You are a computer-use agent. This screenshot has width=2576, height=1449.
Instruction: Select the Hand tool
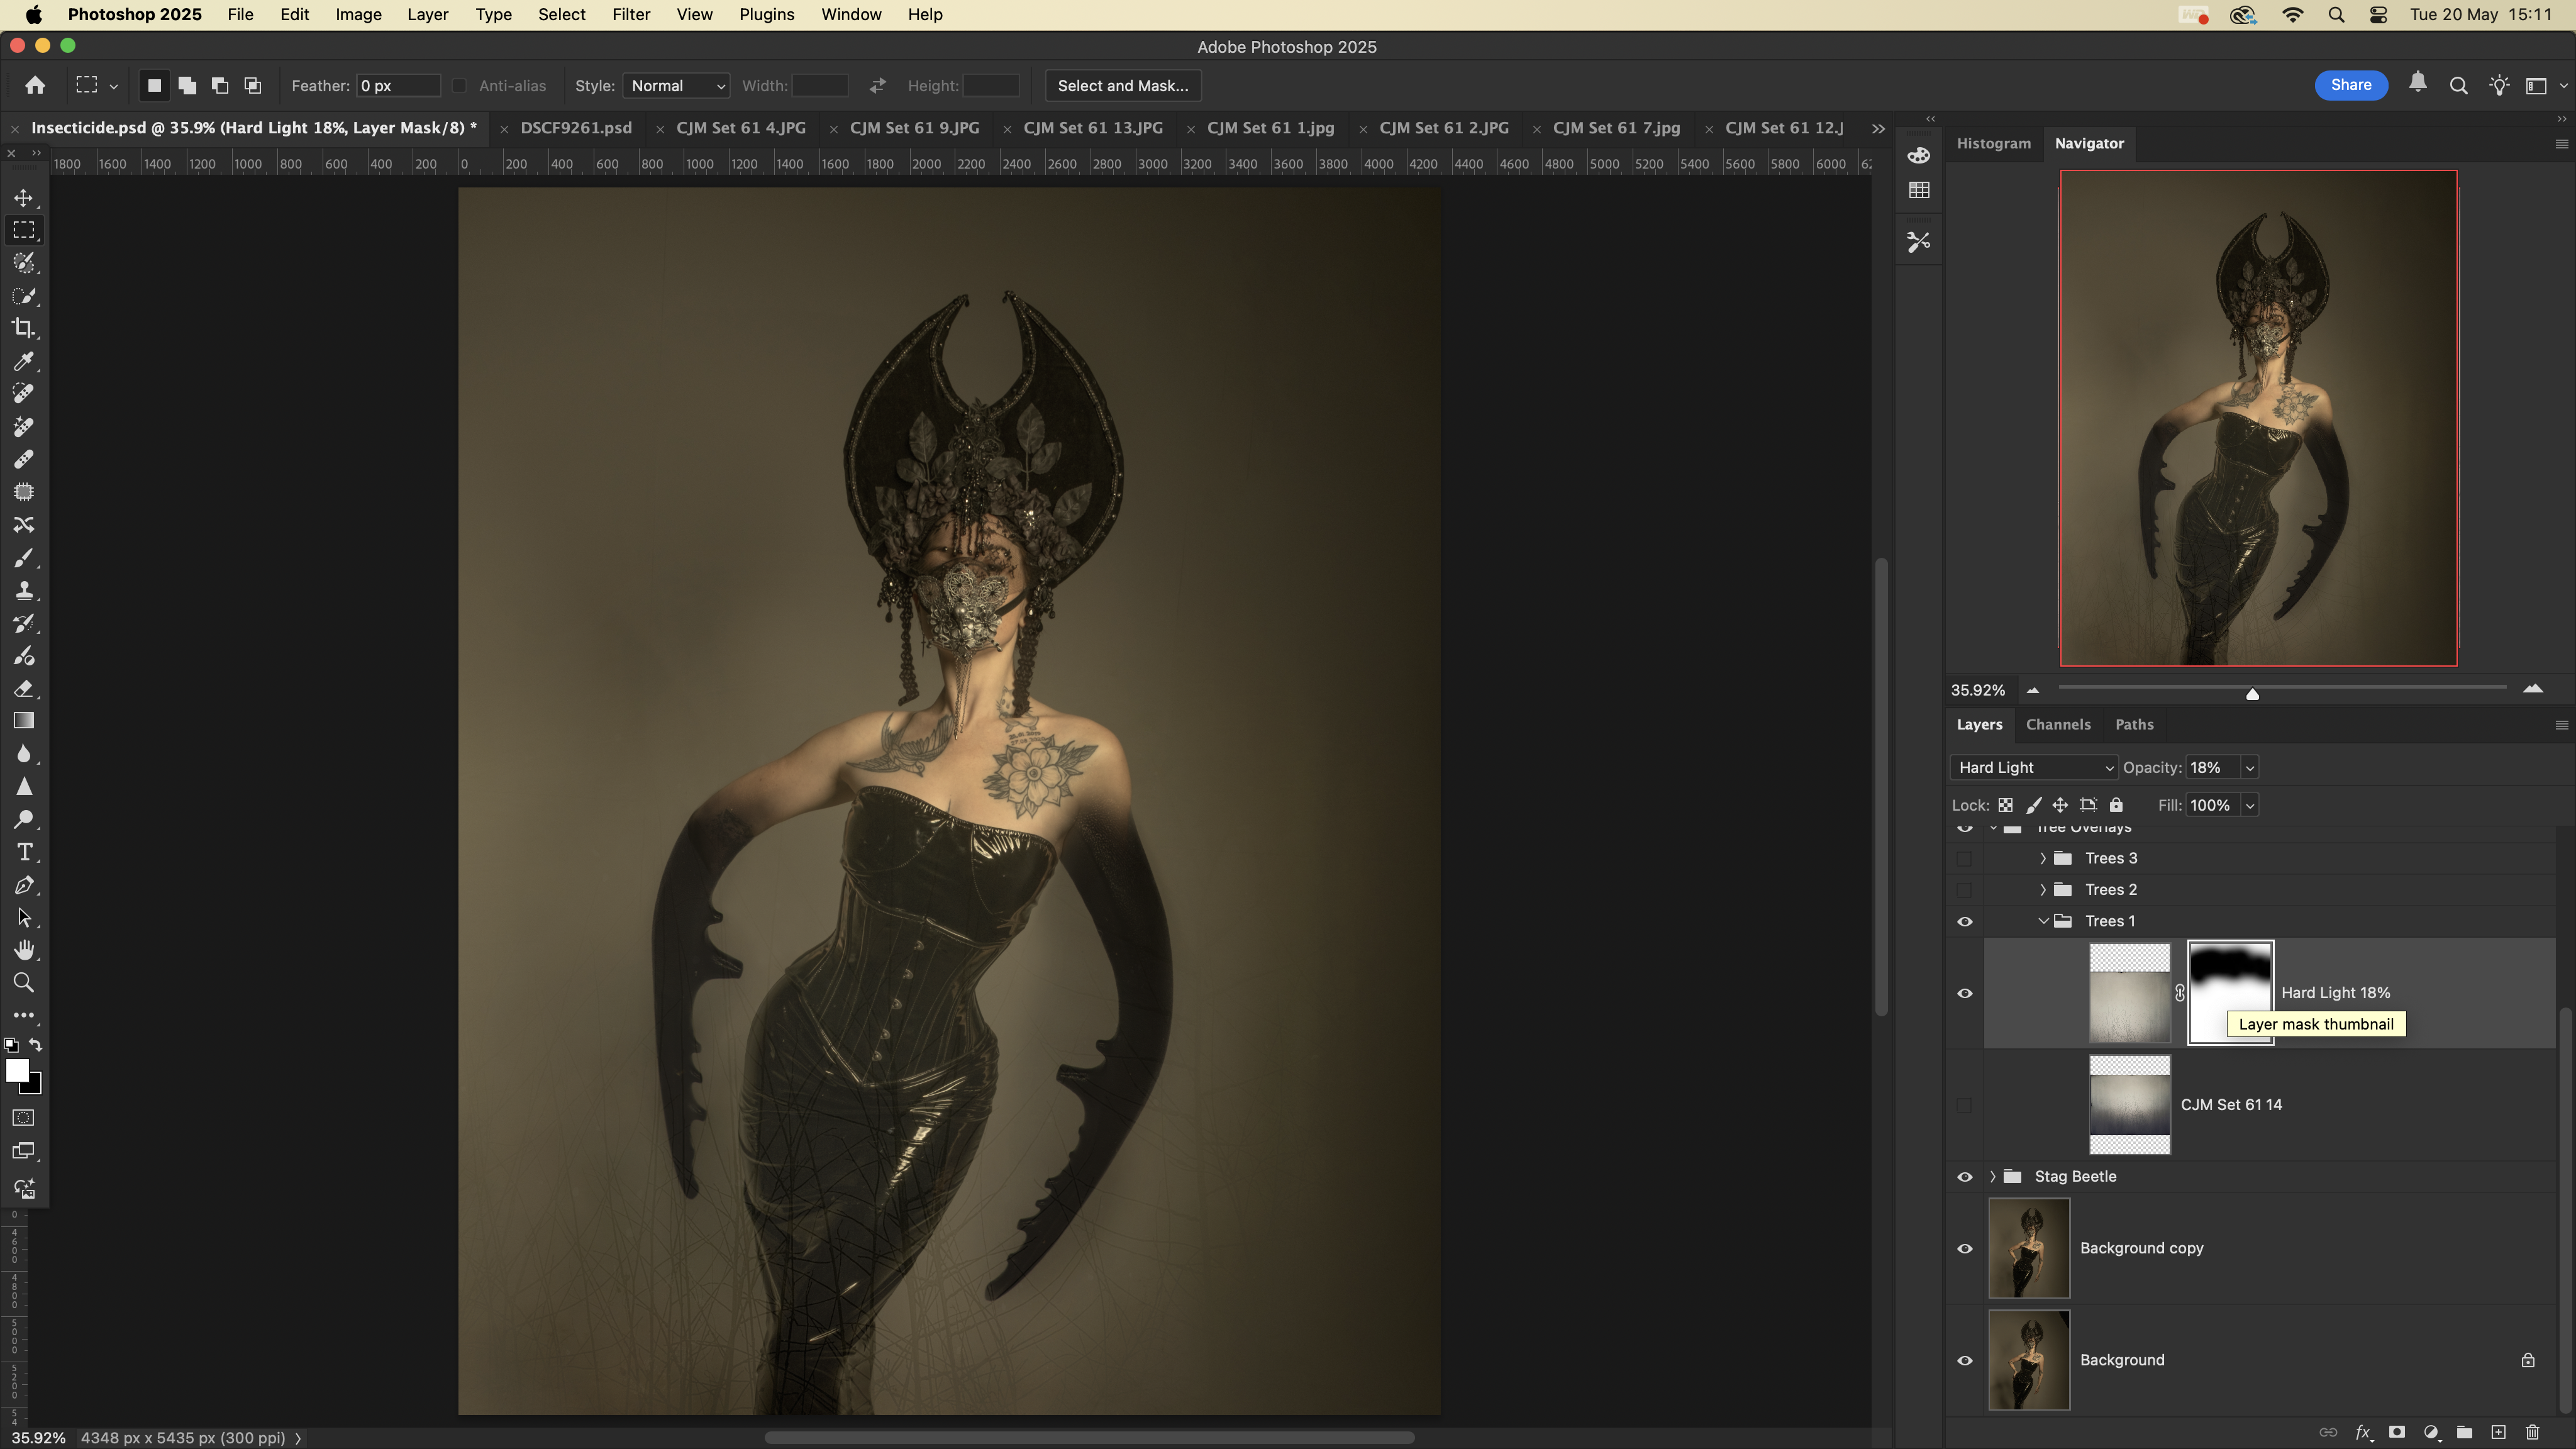click(x=24, y=950)
